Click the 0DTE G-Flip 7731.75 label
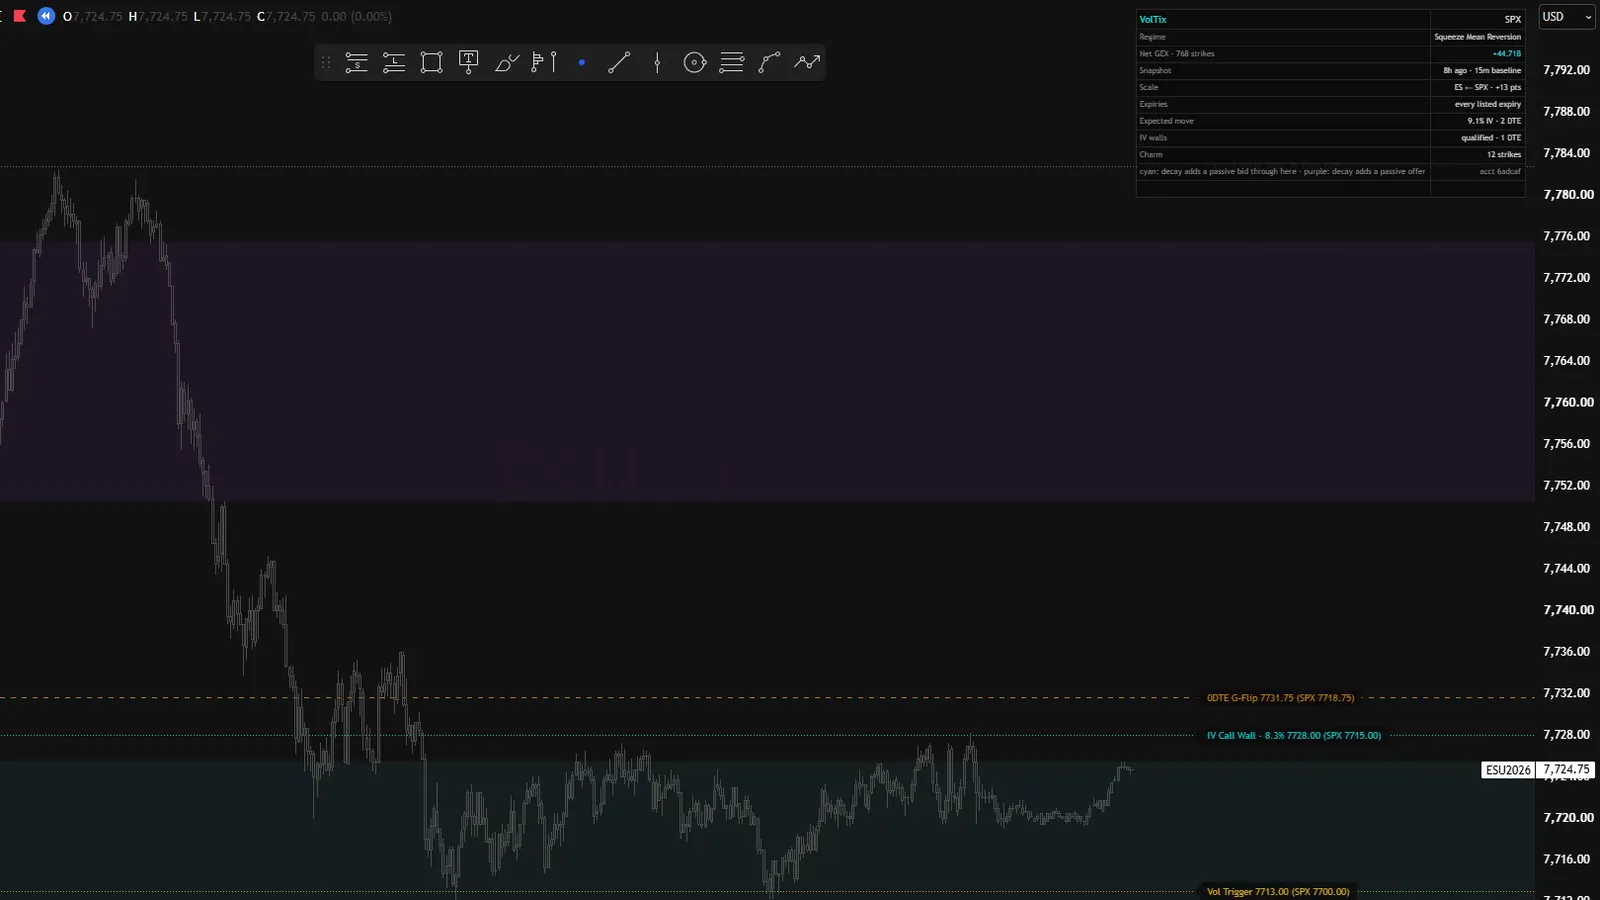 coord(1280,698)
